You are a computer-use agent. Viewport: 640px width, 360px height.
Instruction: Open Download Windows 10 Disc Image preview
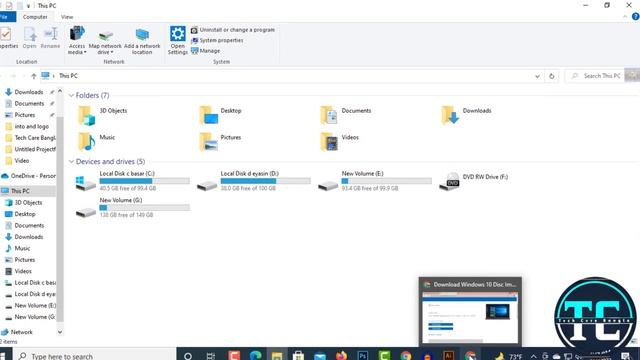pos(470,311)
